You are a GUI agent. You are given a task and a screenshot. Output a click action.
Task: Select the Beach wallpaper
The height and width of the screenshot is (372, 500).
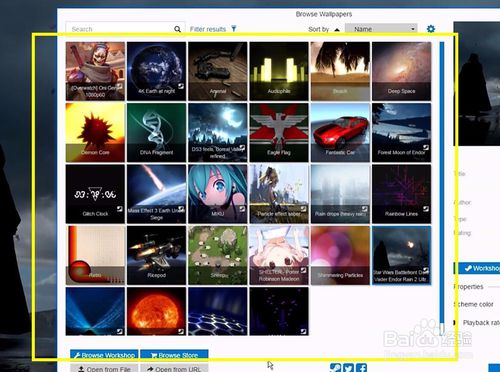tap(340, 71)
